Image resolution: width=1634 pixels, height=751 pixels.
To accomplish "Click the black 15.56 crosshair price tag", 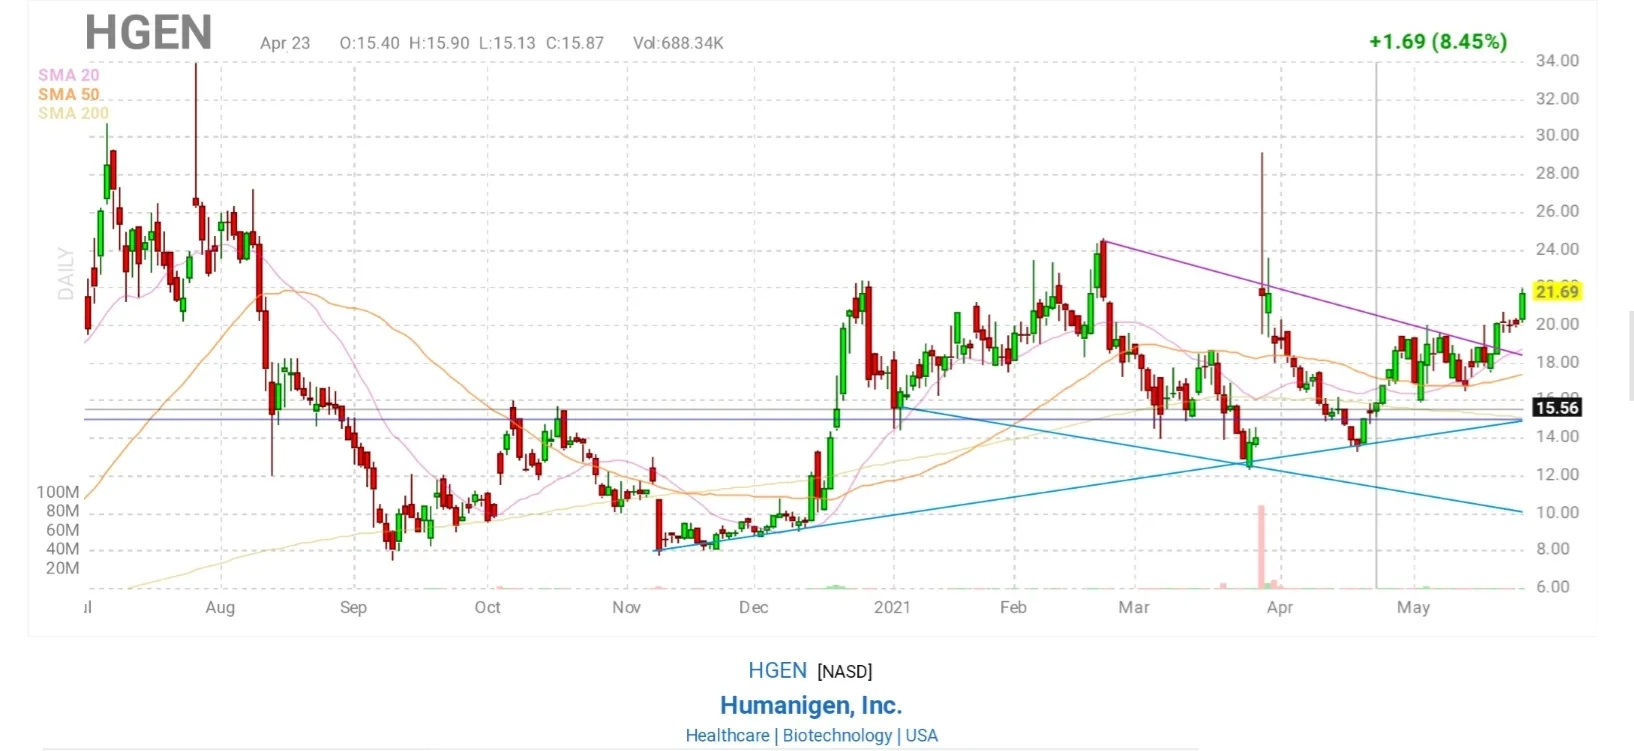I will [1556, 407].
